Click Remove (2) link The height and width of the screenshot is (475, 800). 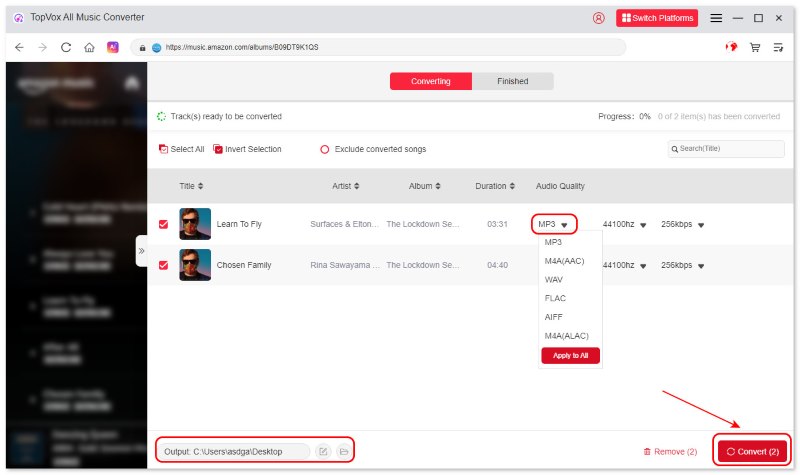[670, 452]
